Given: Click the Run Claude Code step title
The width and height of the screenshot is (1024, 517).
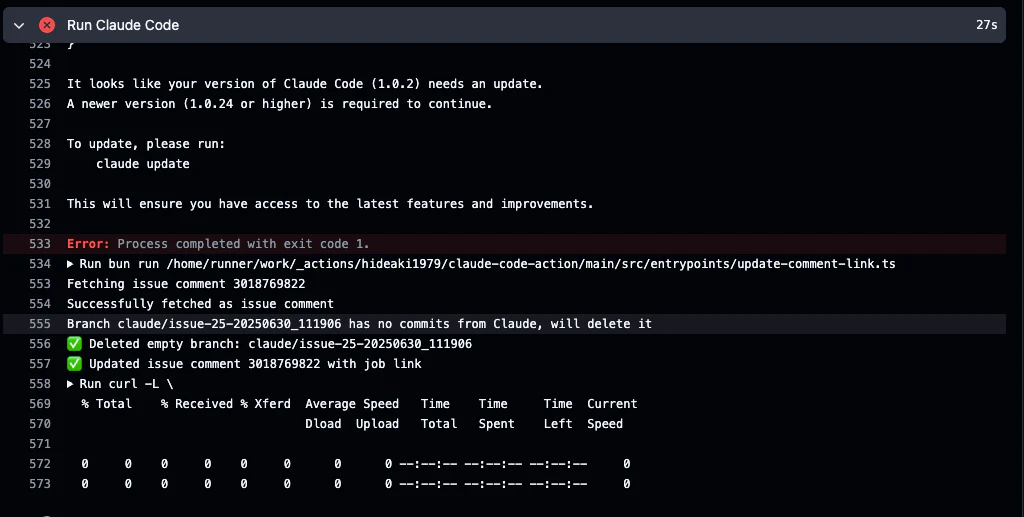Looking at the screenshot, I should point(123,25).
